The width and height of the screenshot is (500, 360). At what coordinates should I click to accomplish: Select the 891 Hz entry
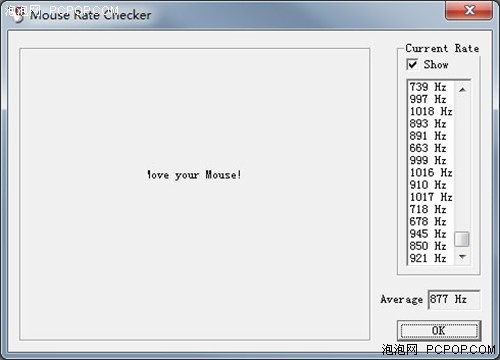[430, 136]
